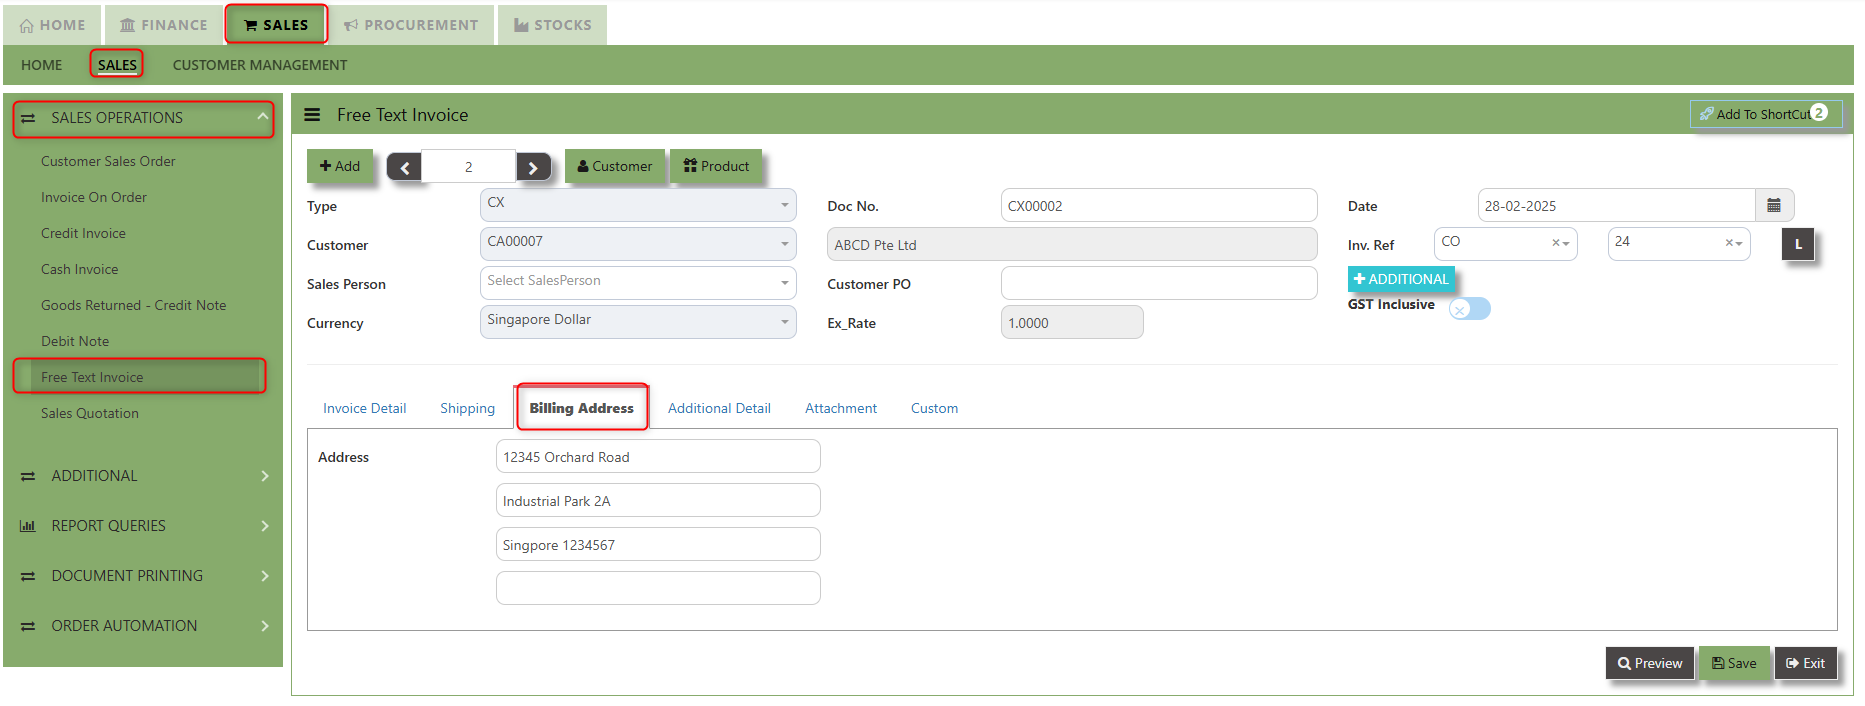Clear the 24 value in Inv. Ref
1865x706 pixels.
tap(1728, 243)
